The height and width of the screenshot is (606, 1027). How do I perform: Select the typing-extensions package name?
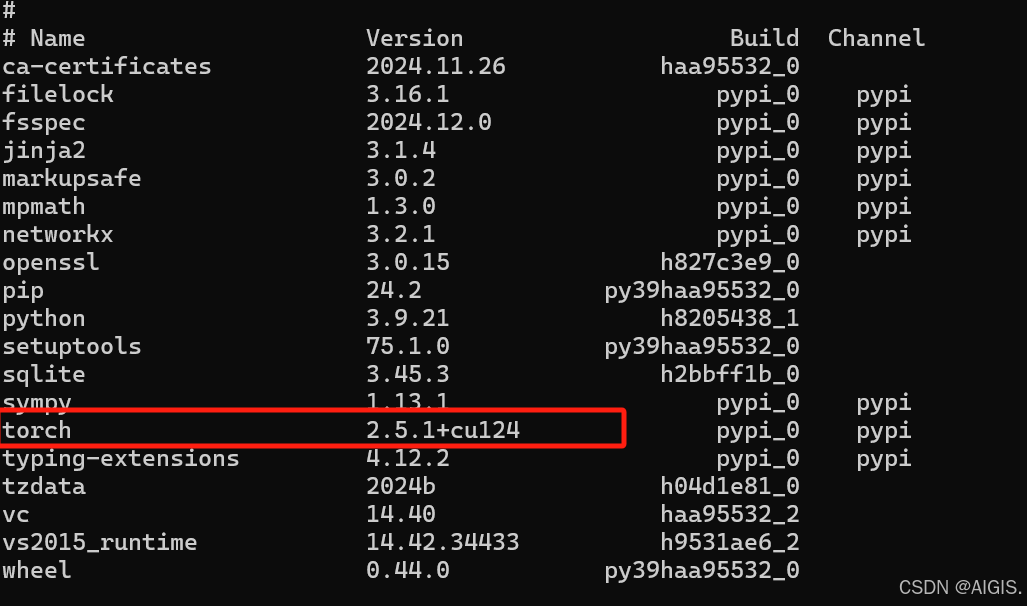click(120, 459)
